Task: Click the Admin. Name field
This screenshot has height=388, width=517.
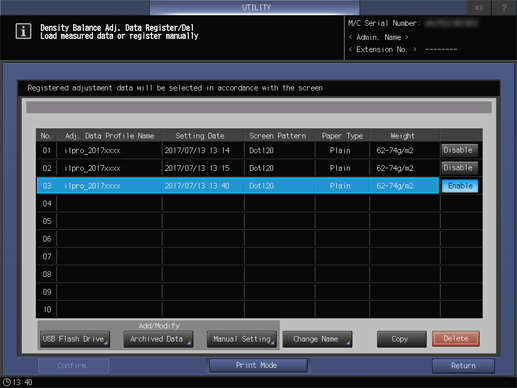Action: 379,37
